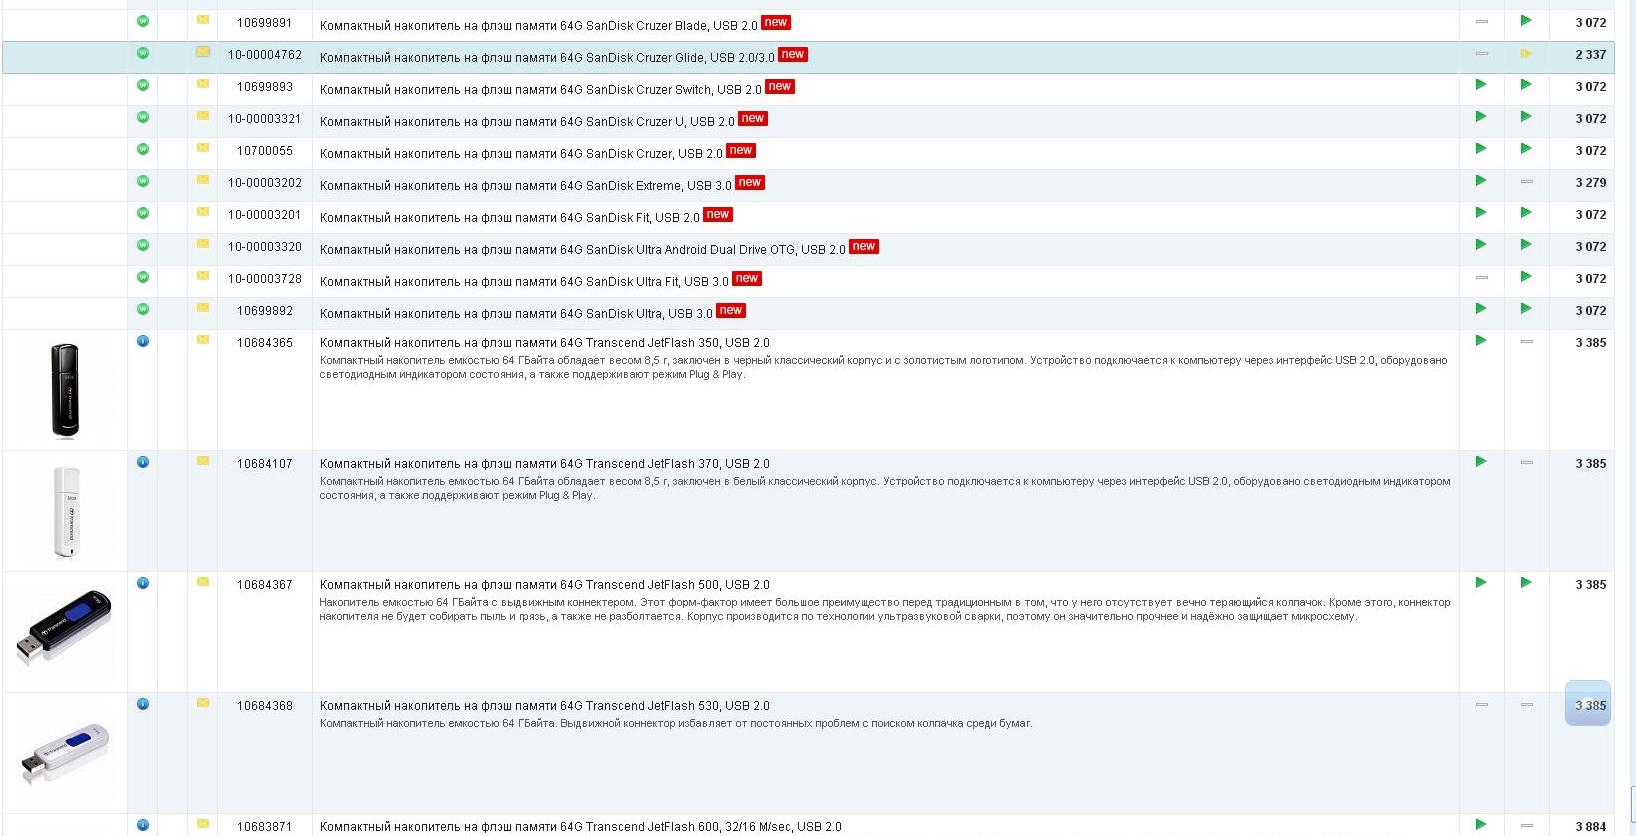Open the SanDisk Cruzer Blade product link
Viewport: 1636px width, 836px height.
pyautogui.click(x=538, y=25)
